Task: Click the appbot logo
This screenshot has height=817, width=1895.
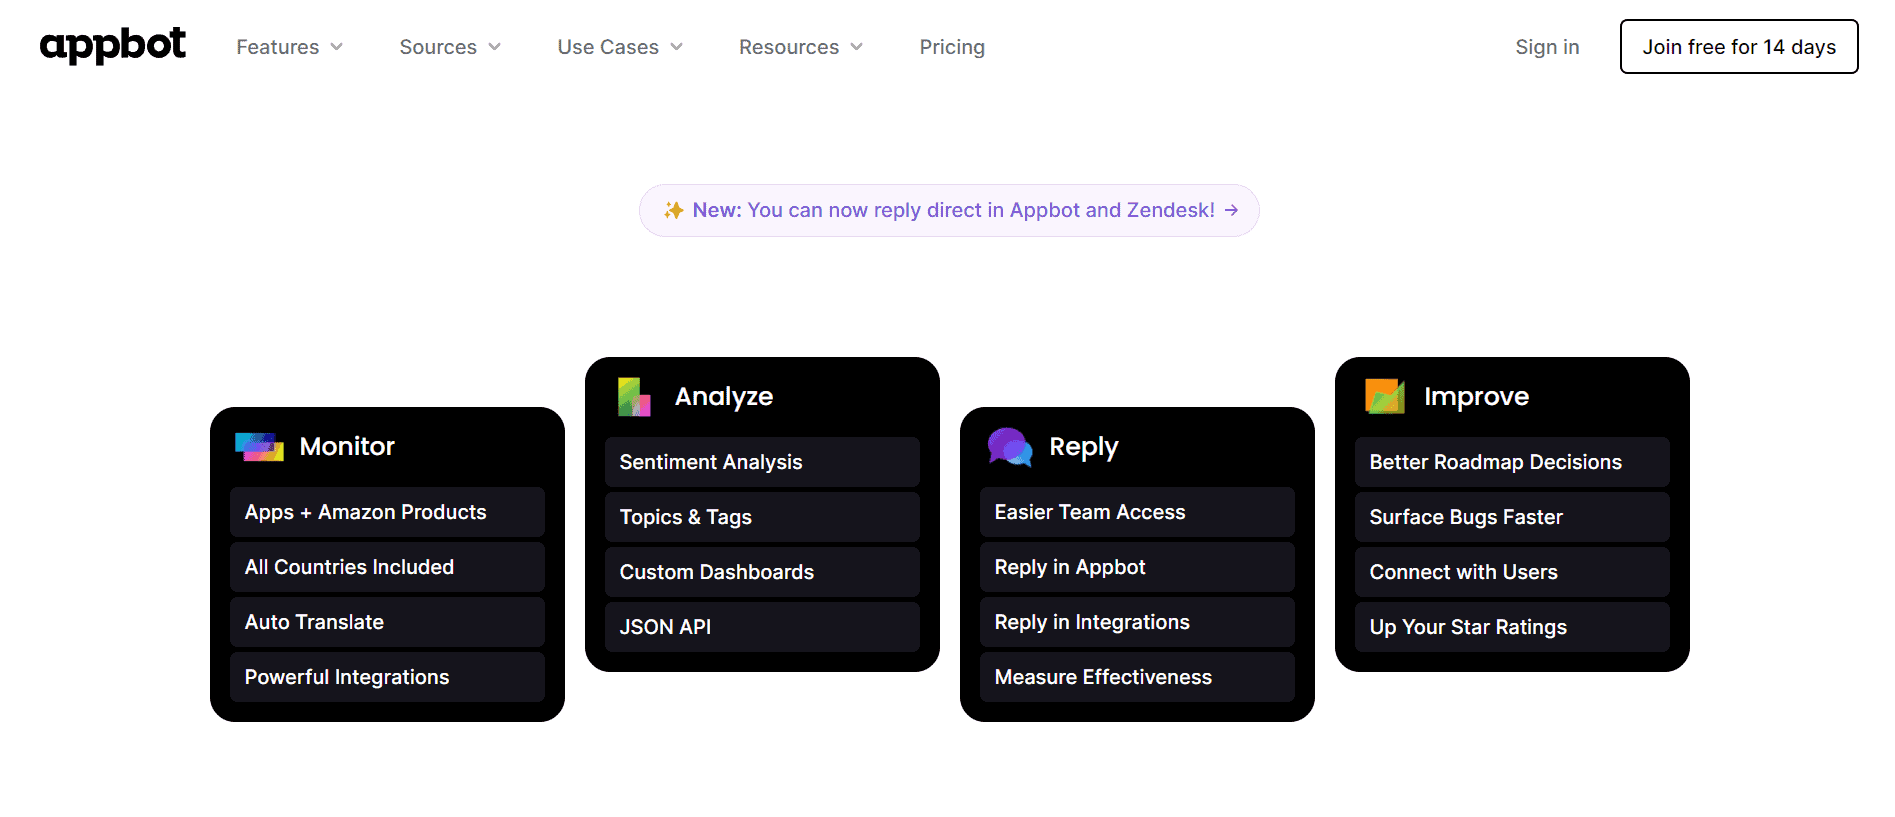Action: coord(112,46)
